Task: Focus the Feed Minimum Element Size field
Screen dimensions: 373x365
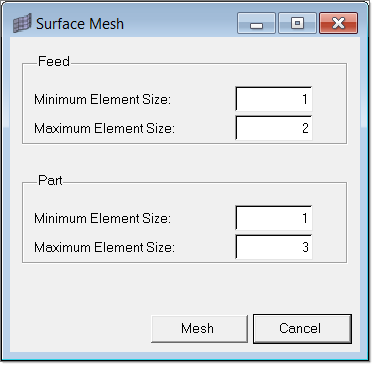Action: pyautogui.click(x=274, y=99)
